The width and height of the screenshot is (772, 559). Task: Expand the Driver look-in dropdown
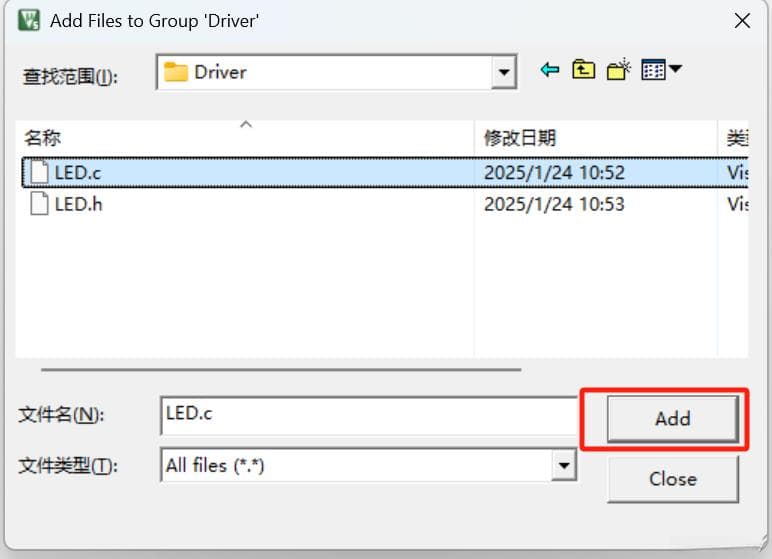click(x=504, y=72)
